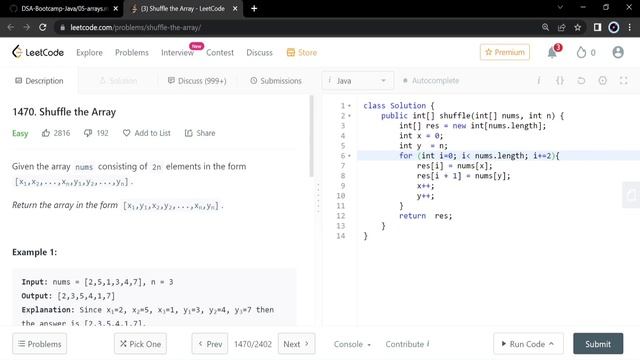
Task: Open the user profile avatar
Action: coord(618,52)
